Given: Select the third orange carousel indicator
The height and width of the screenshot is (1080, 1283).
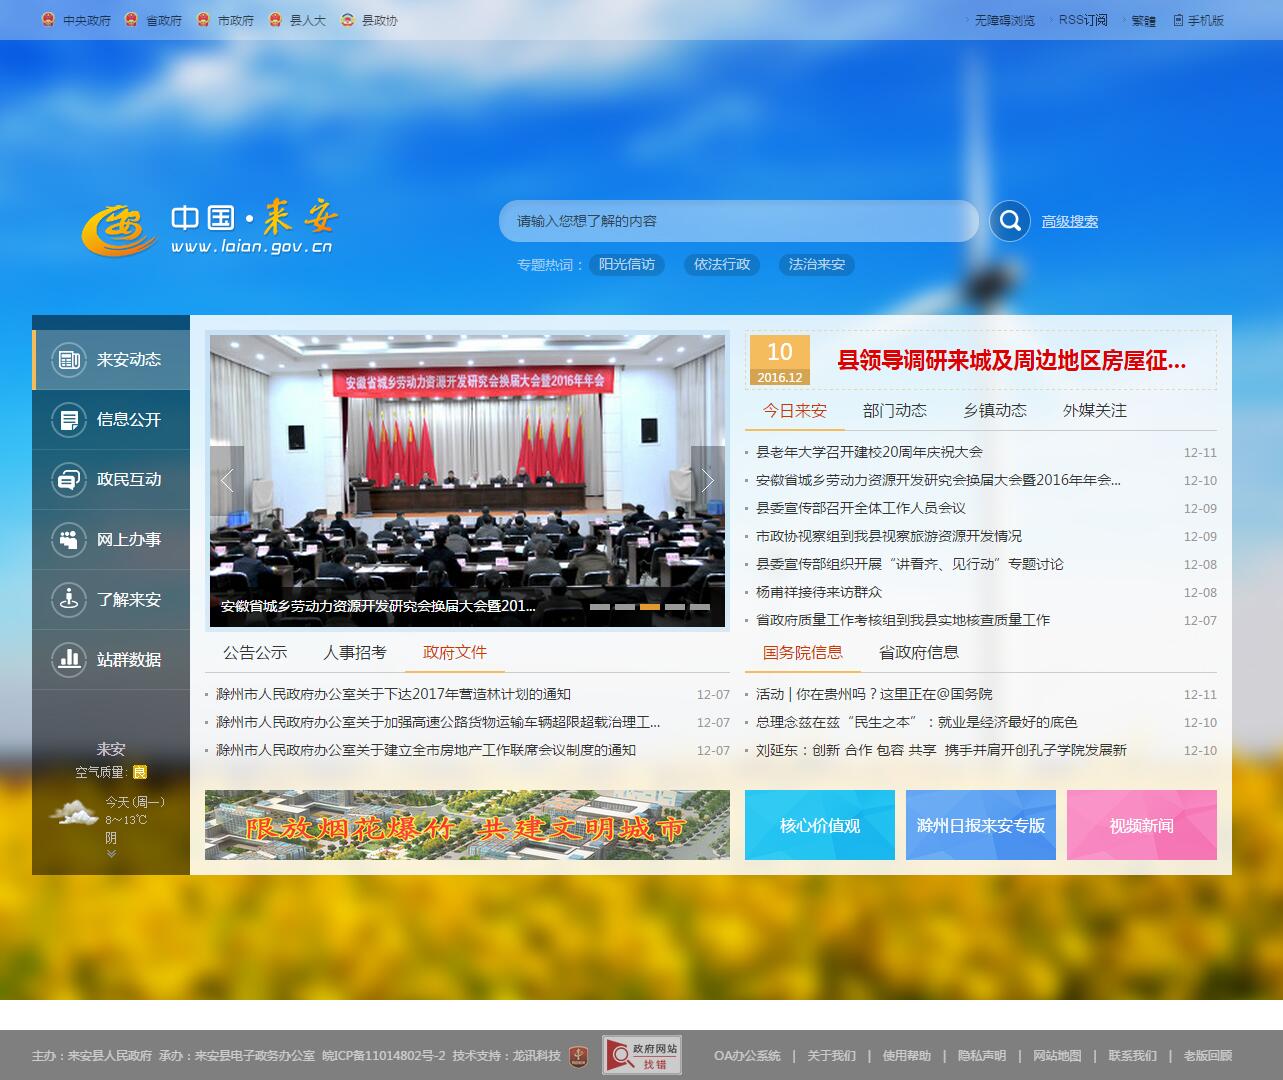Looking at the screenshot, I should tap(650, 607).
